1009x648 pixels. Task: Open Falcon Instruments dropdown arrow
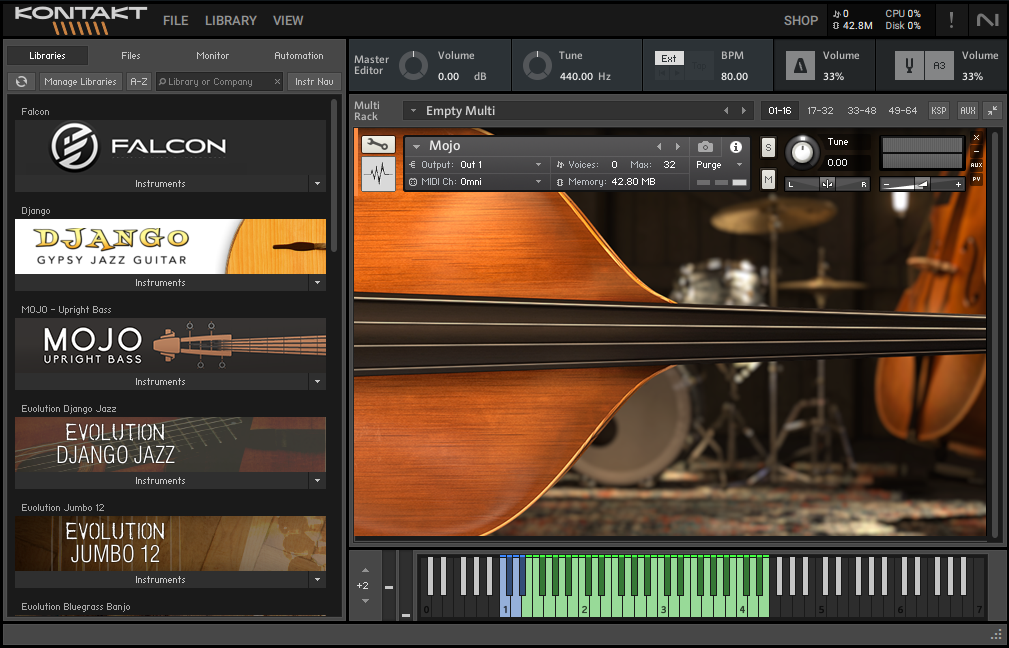coord(317,183)
